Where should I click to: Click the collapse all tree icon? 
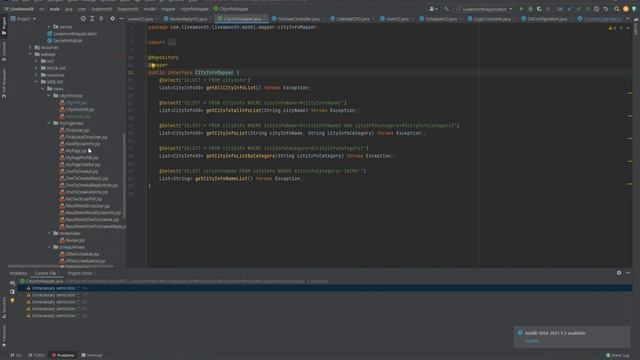coord(101,19)
